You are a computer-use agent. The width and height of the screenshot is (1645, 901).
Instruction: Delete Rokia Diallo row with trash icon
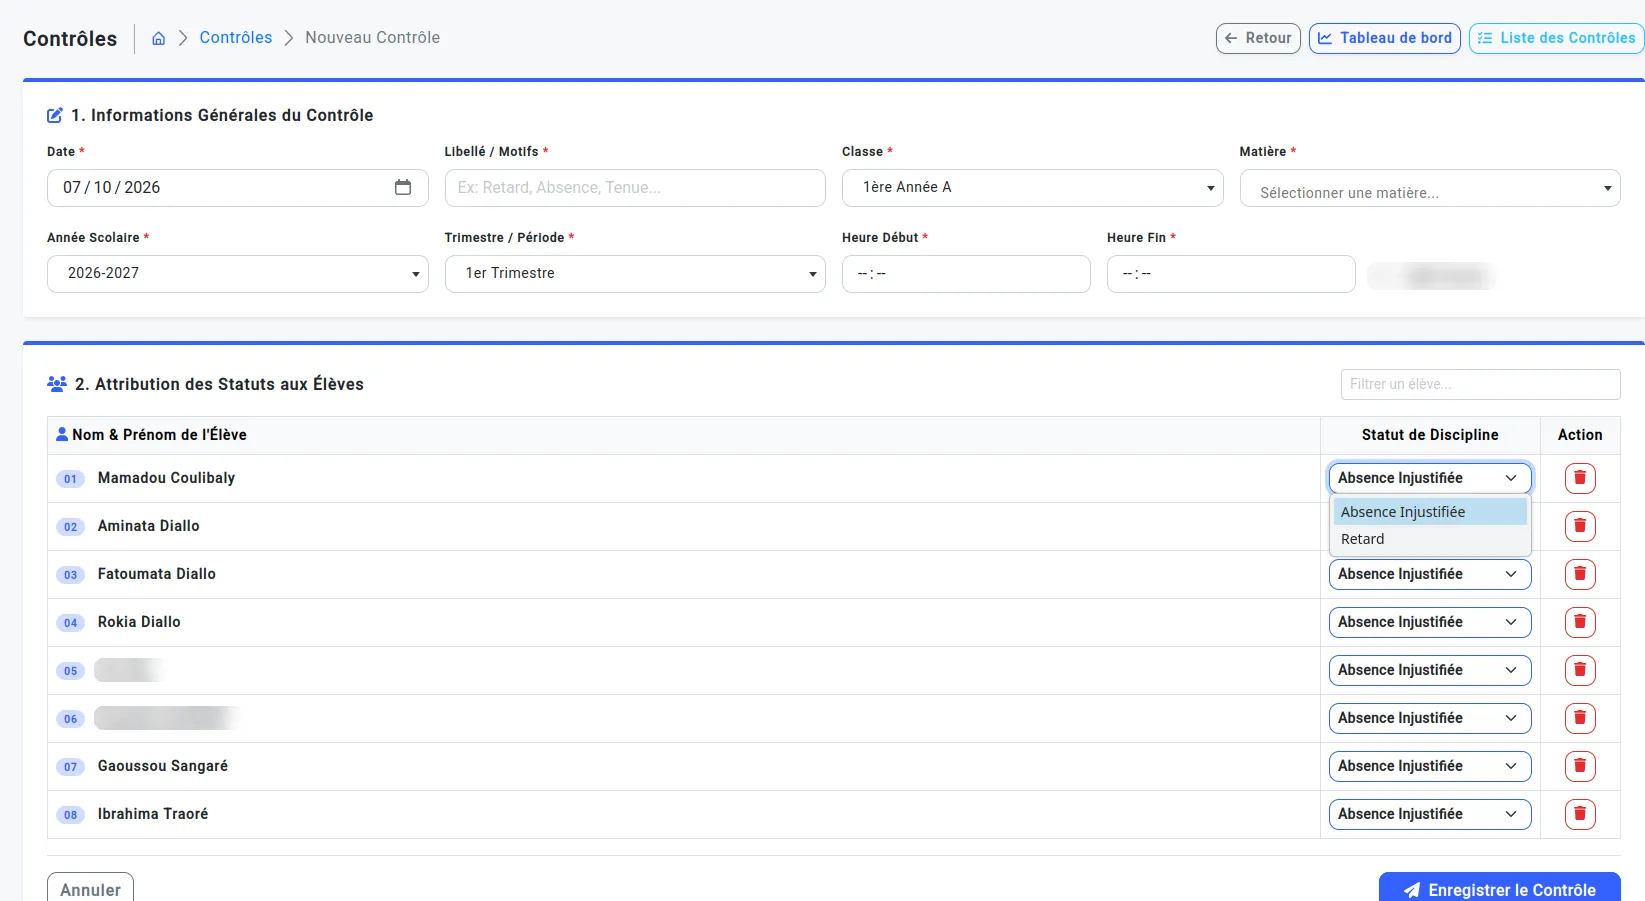coord(1580,622)
